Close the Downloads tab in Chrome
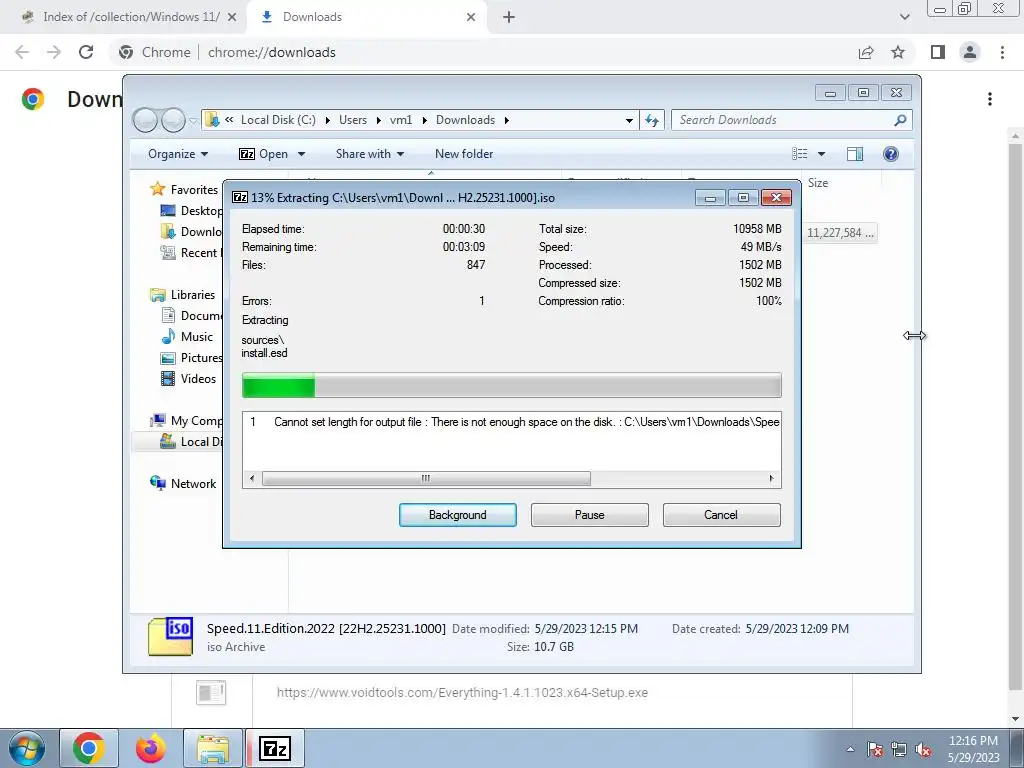Screen dimensions: 1024x768 (x=471, y=18)
